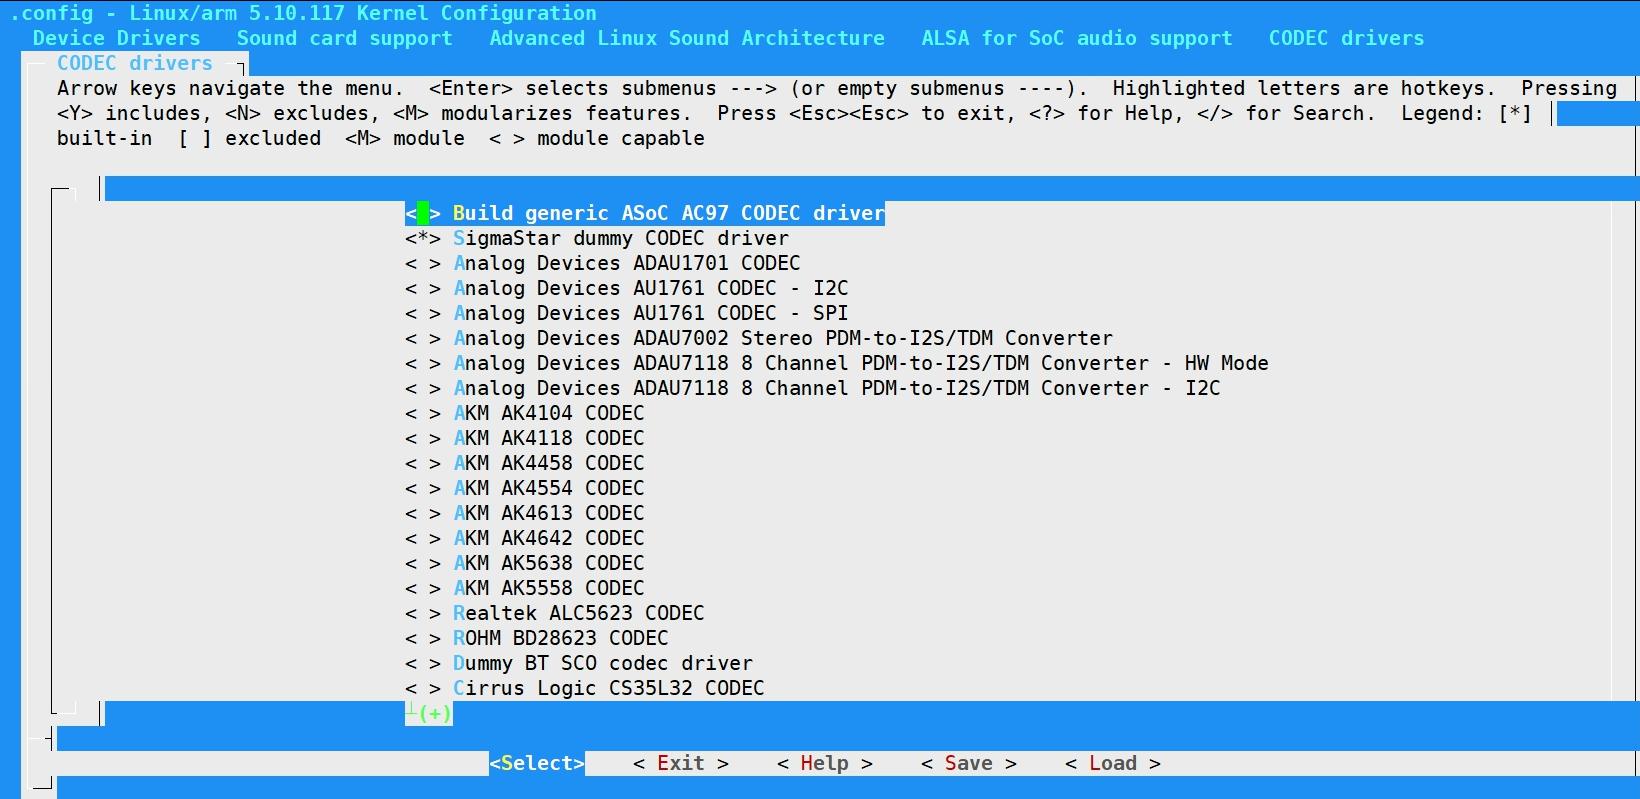Choose the Exit button
The image size is (1640, 799).
[681, 763]
